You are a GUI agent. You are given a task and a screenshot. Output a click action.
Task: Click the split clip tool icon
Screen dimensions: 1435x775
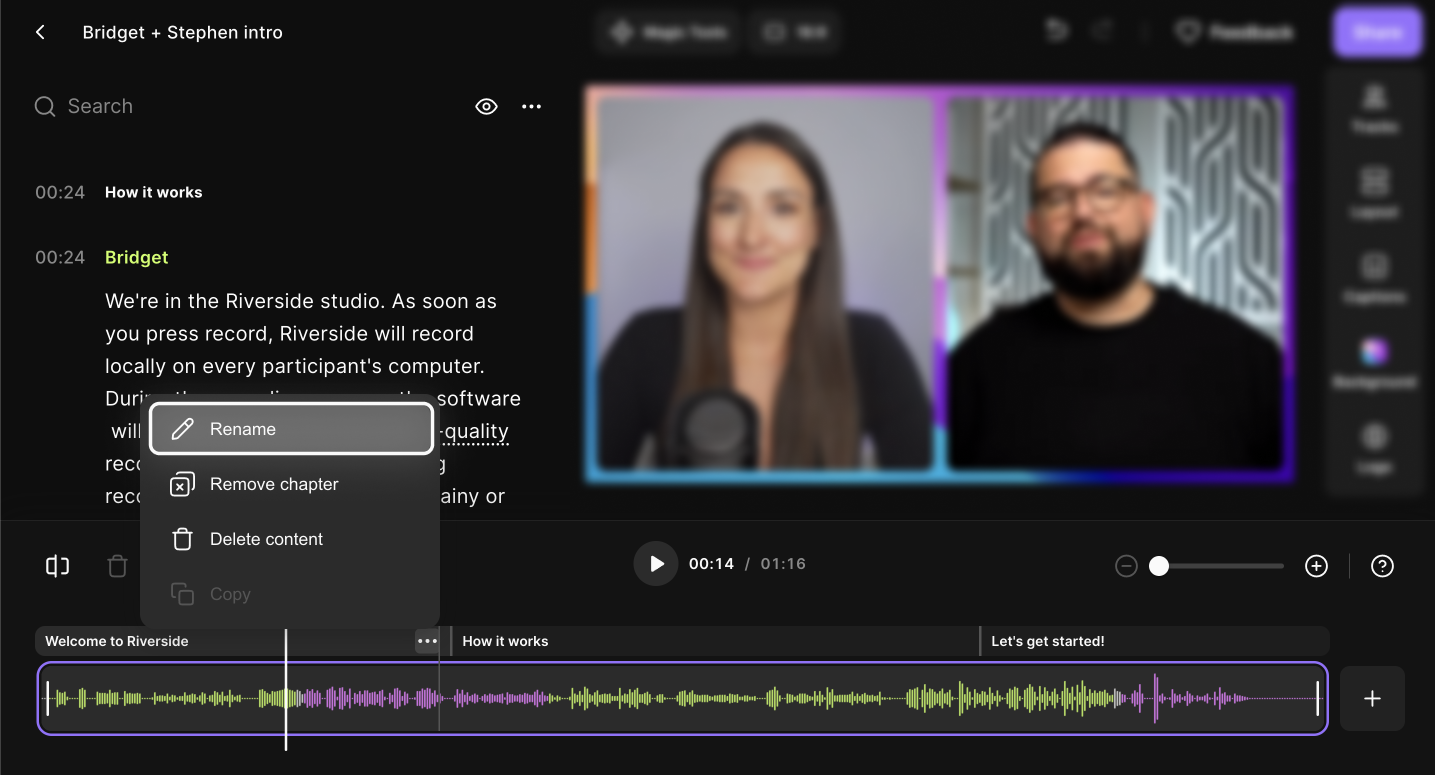pos(58,566)
